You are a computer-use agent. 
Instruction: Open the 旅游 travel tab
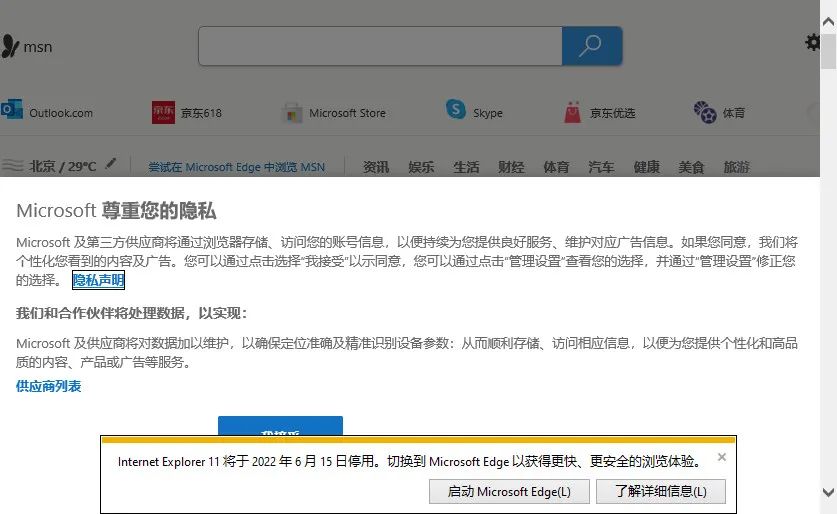pos(737,167)
